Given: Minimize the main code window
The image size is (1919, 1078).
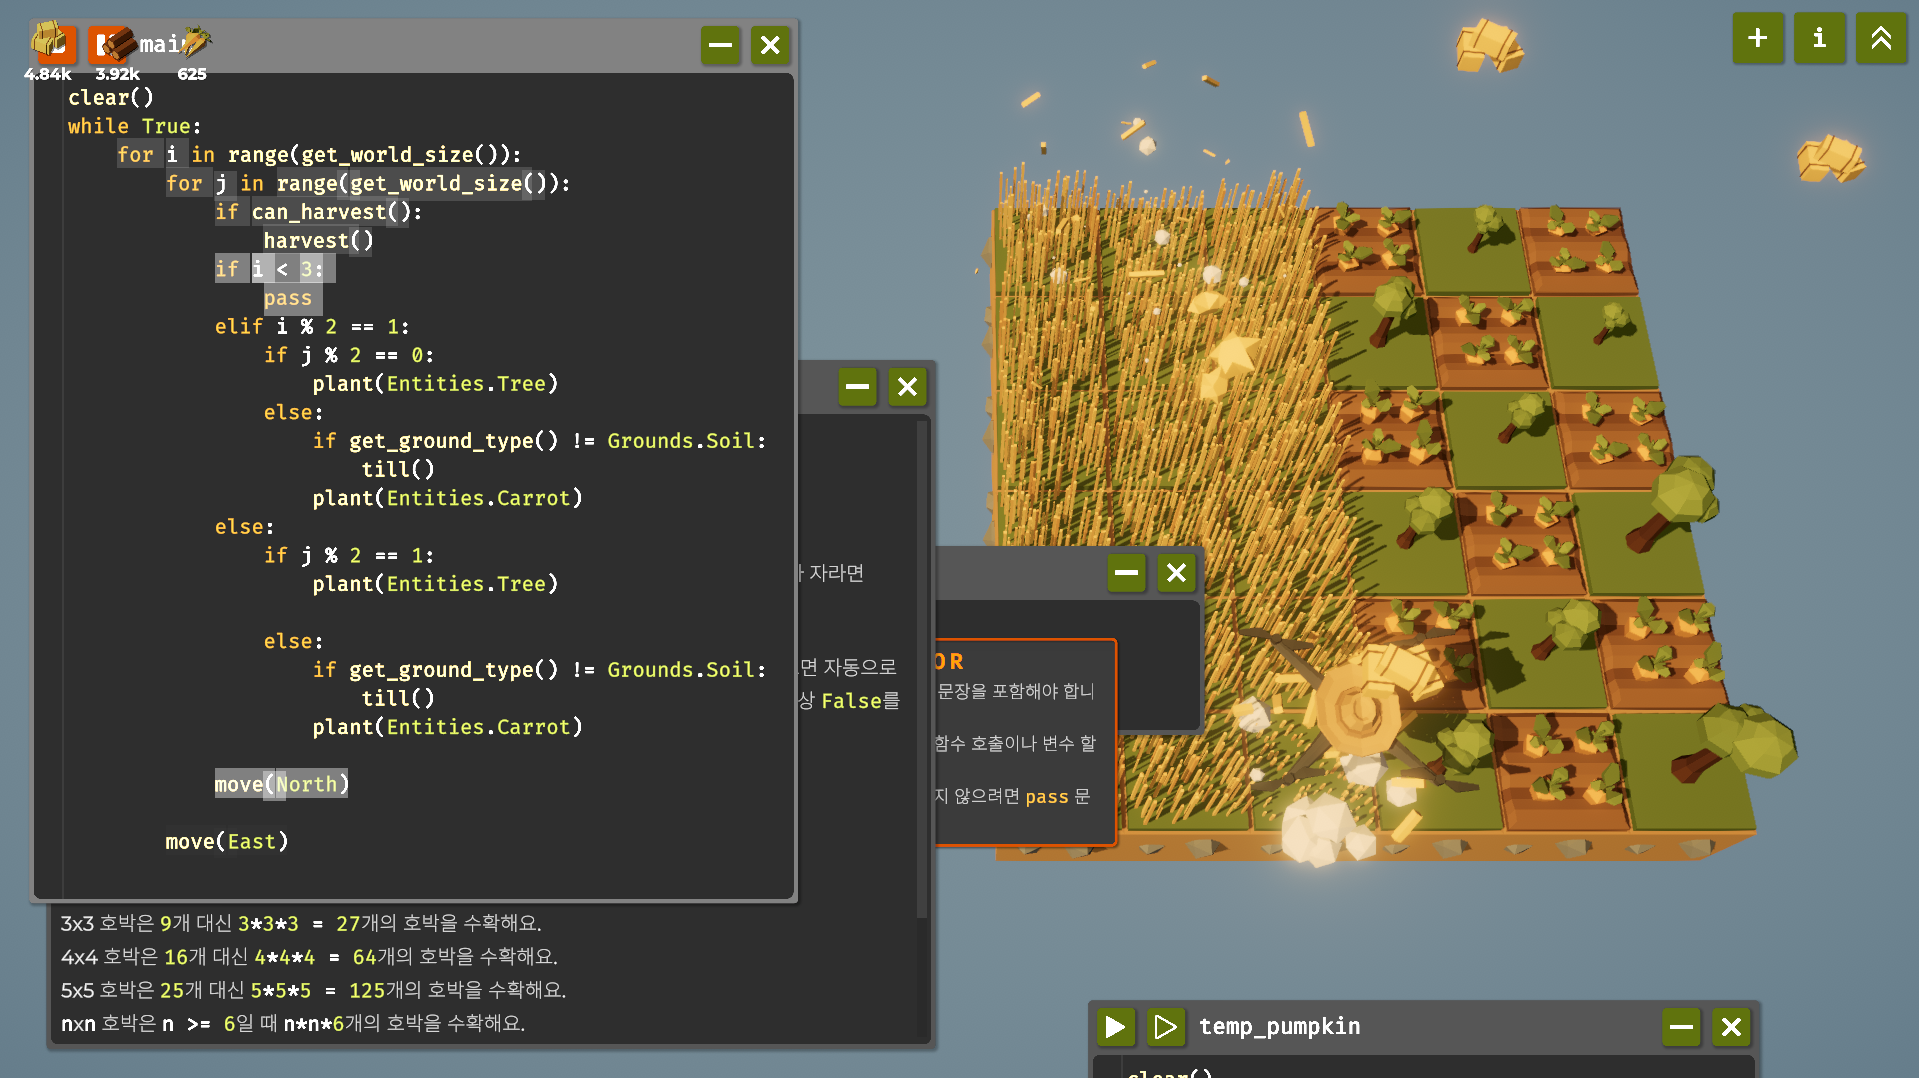Looking at the screenshot, I should [720, 45].
